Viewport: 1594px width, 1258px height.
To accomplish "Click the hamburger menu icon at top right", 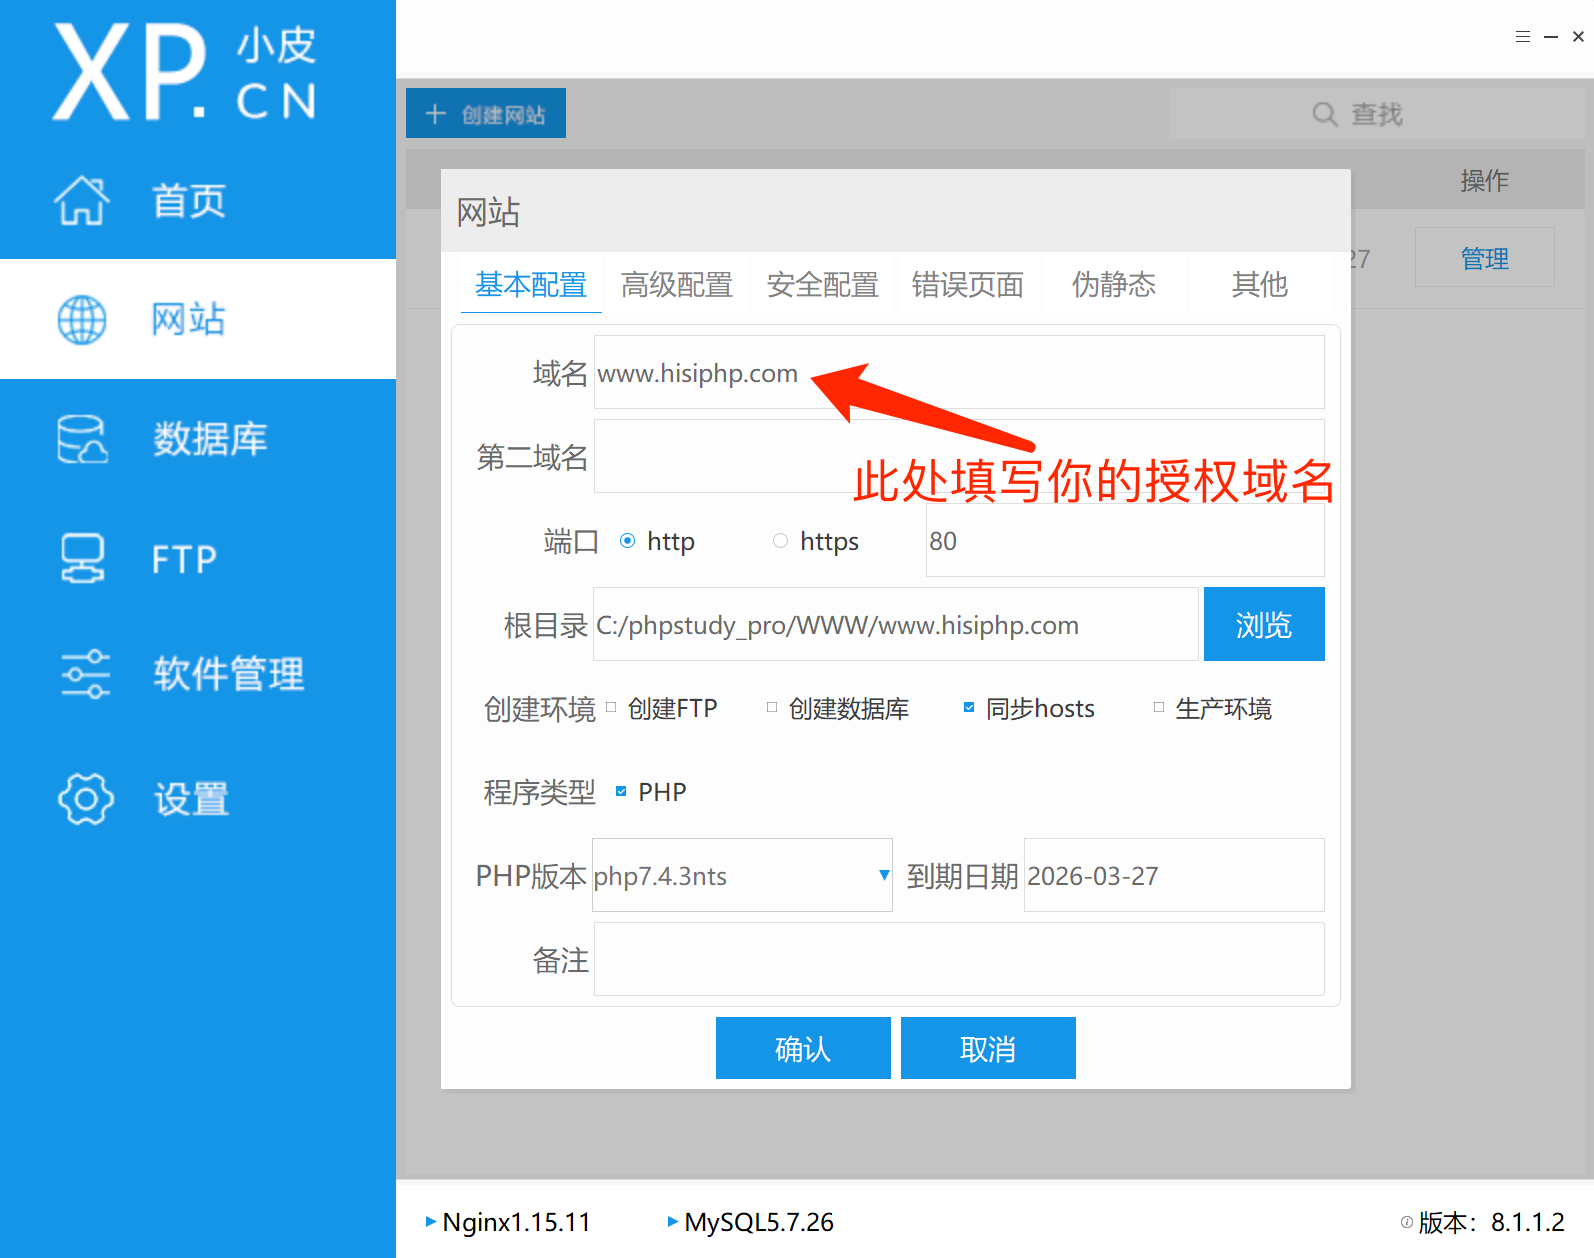I will pyautogui.click(x=1523, y=37).
